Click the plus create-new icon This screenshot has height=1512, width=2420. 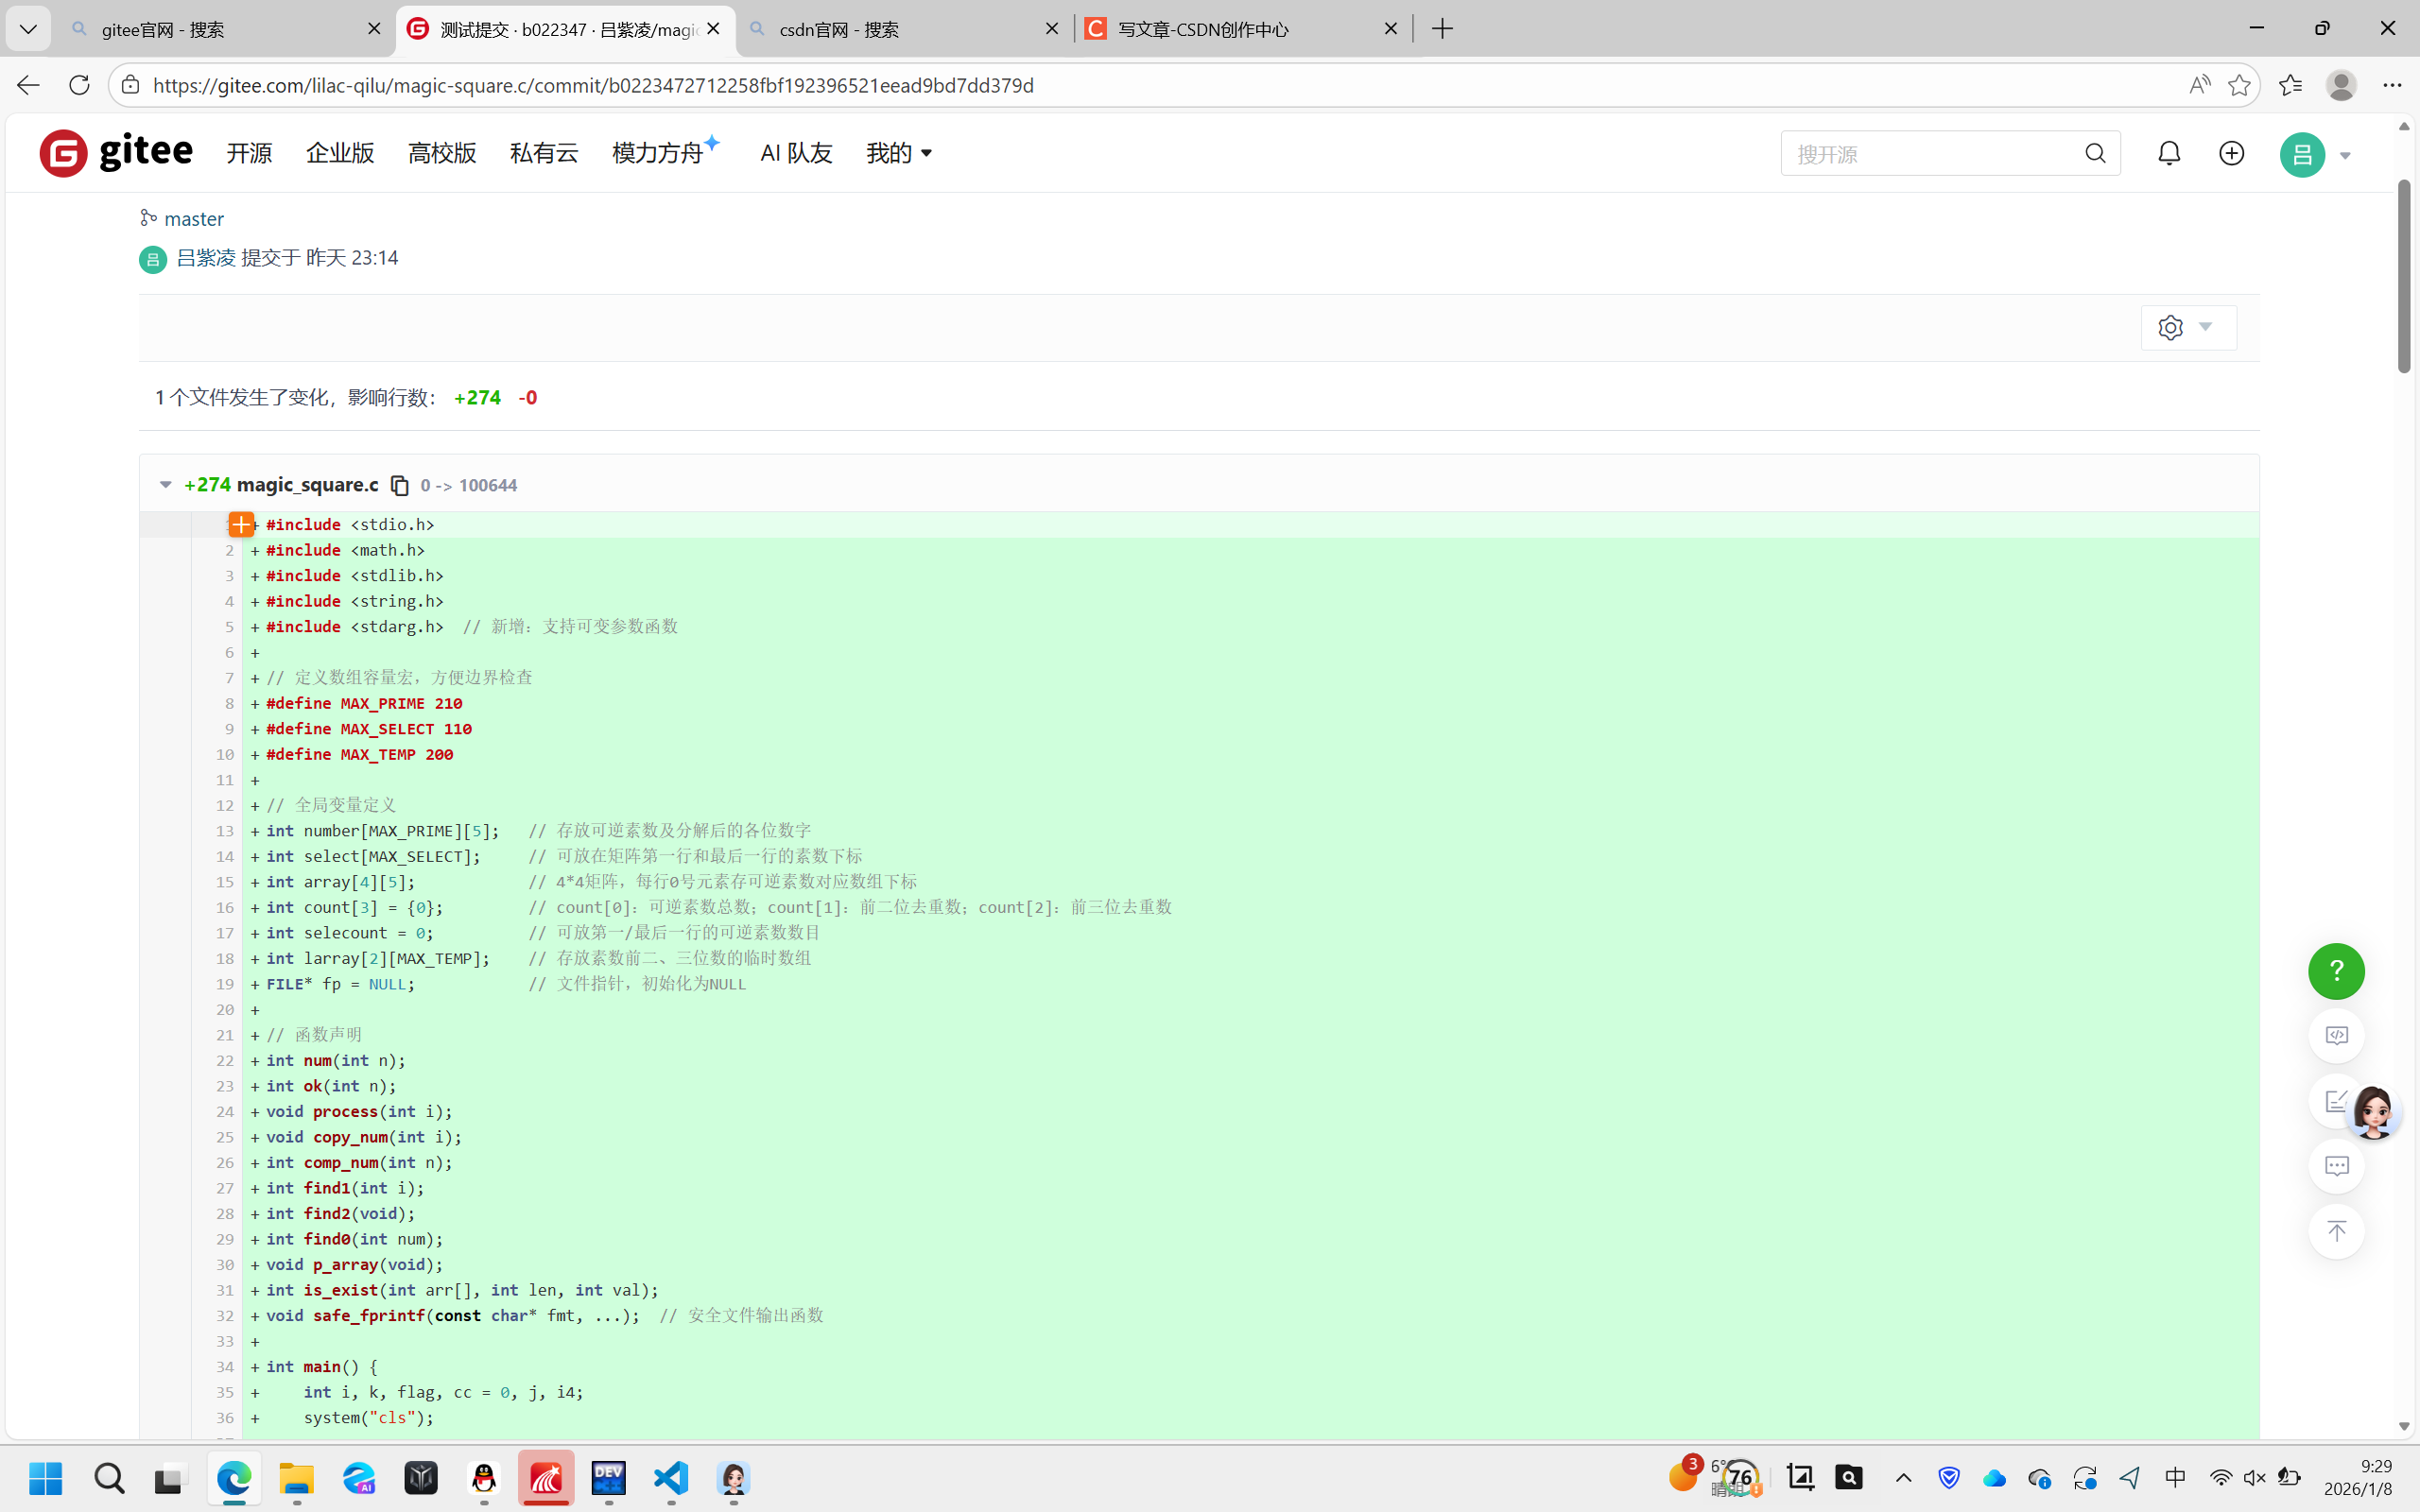point(2231,153)
